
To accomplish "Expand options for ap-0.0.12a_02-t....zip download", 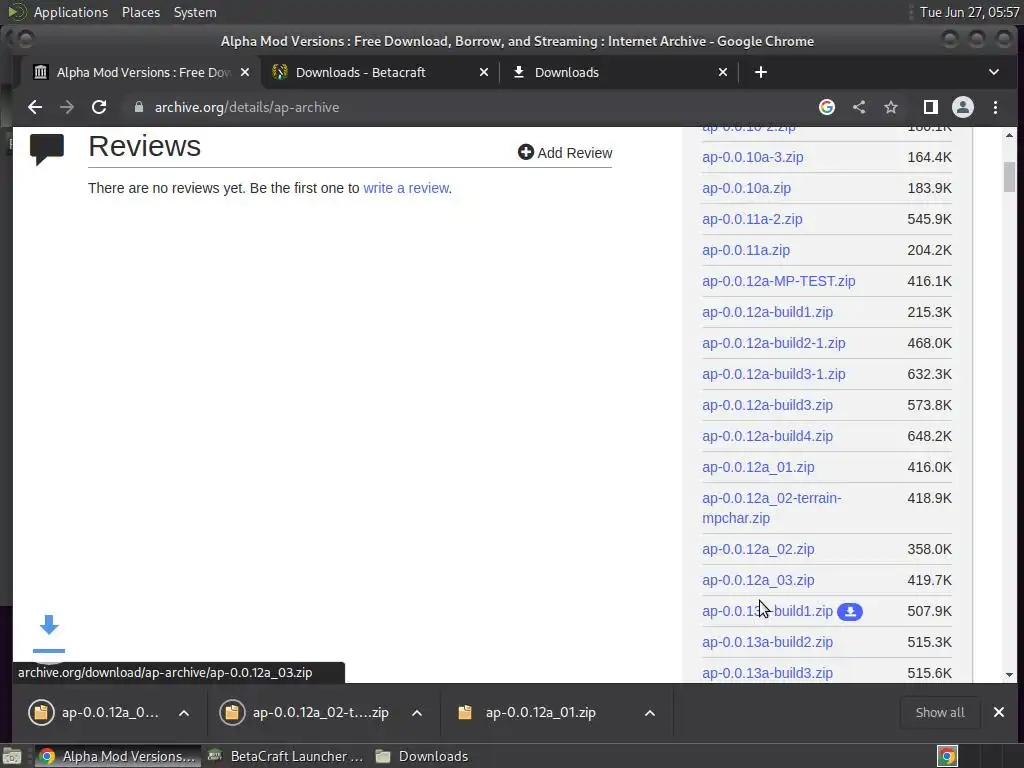I will pyautogui.click(x=417, y=713).
